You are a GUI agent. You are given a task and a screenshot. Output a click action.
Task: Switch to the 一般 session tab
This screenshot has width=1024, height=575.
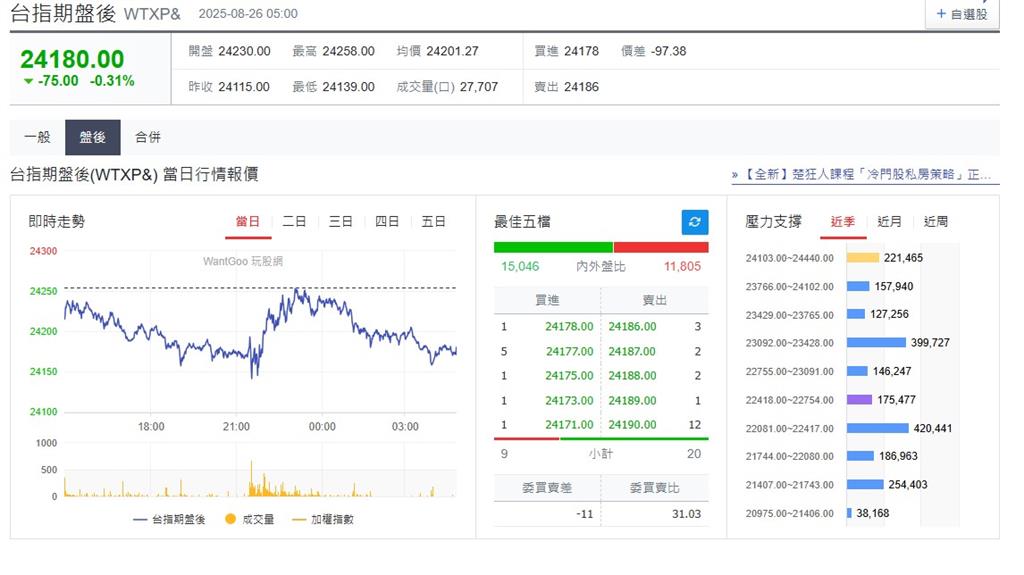[37, 137]
